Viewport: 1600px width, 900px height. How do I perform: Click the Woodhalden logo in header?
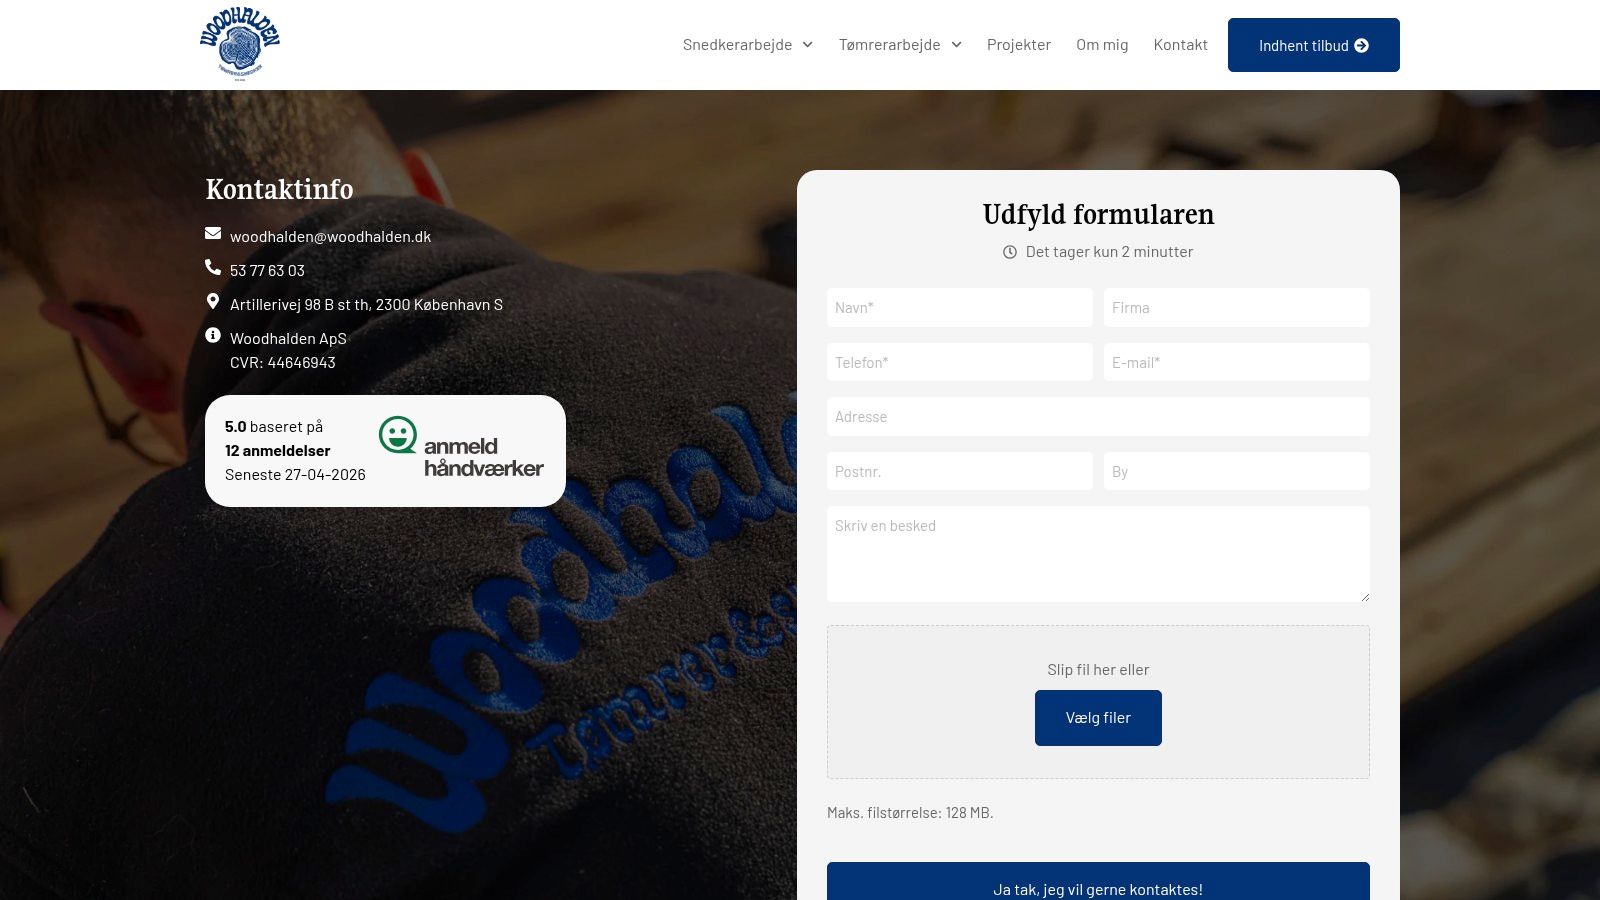click(x=240, y=44)
